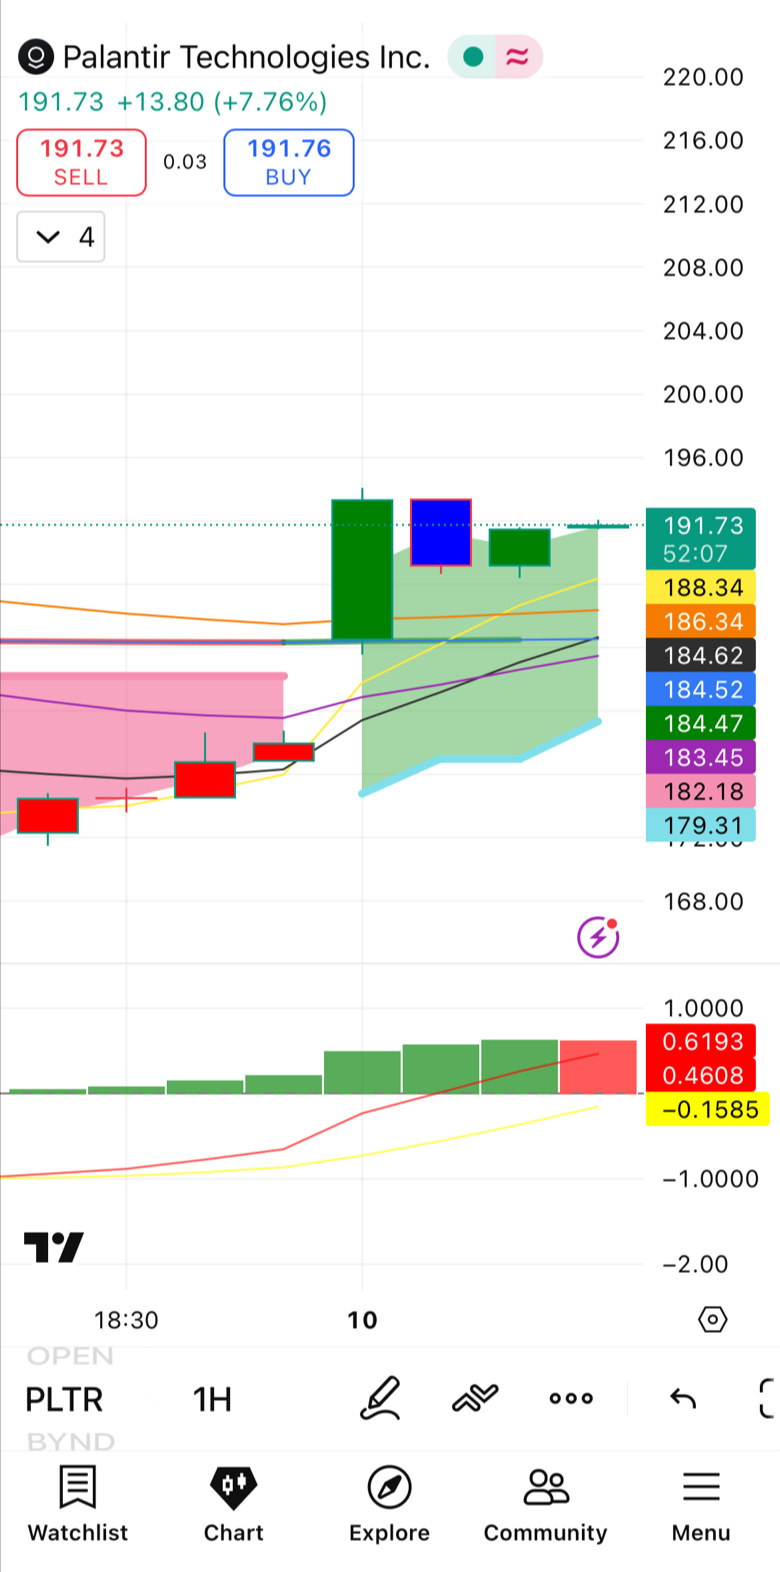Open the PLTR symbol search
The image size is (780, 1572).
64,1399
